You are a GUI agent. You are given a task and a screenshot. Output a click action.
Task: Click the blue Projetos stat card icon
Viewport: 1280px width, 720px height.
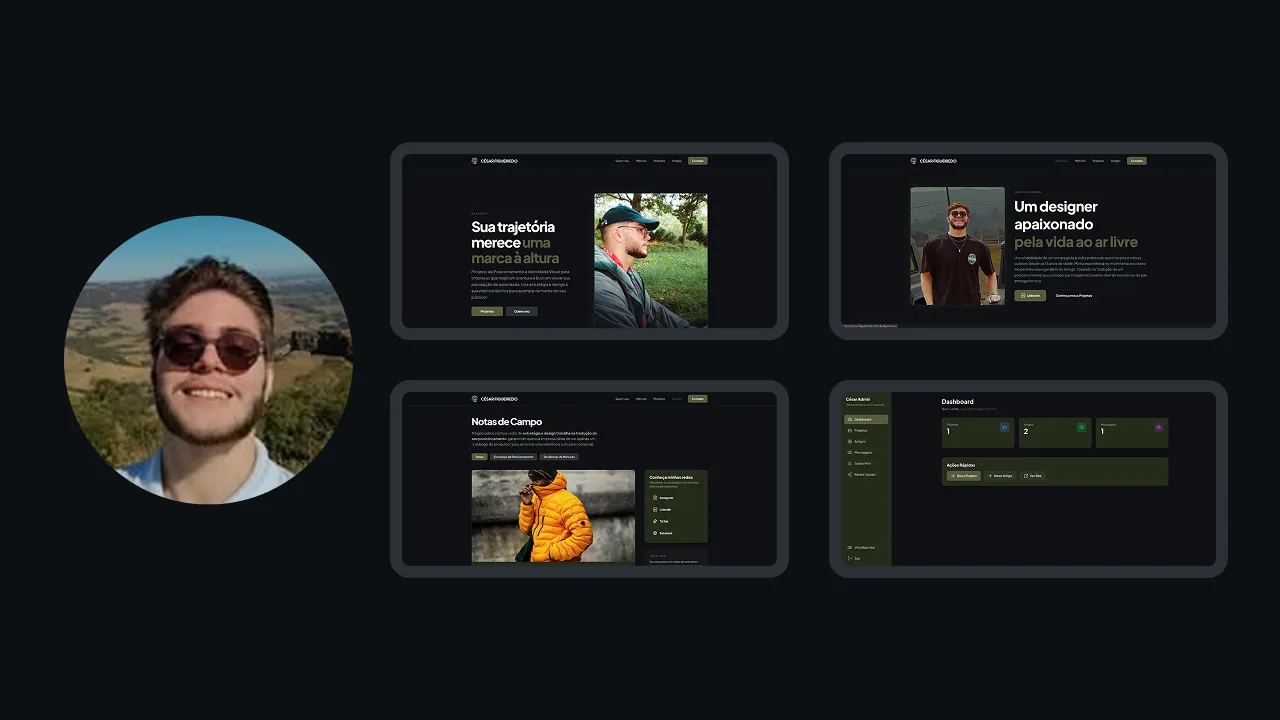(1004, 427)
